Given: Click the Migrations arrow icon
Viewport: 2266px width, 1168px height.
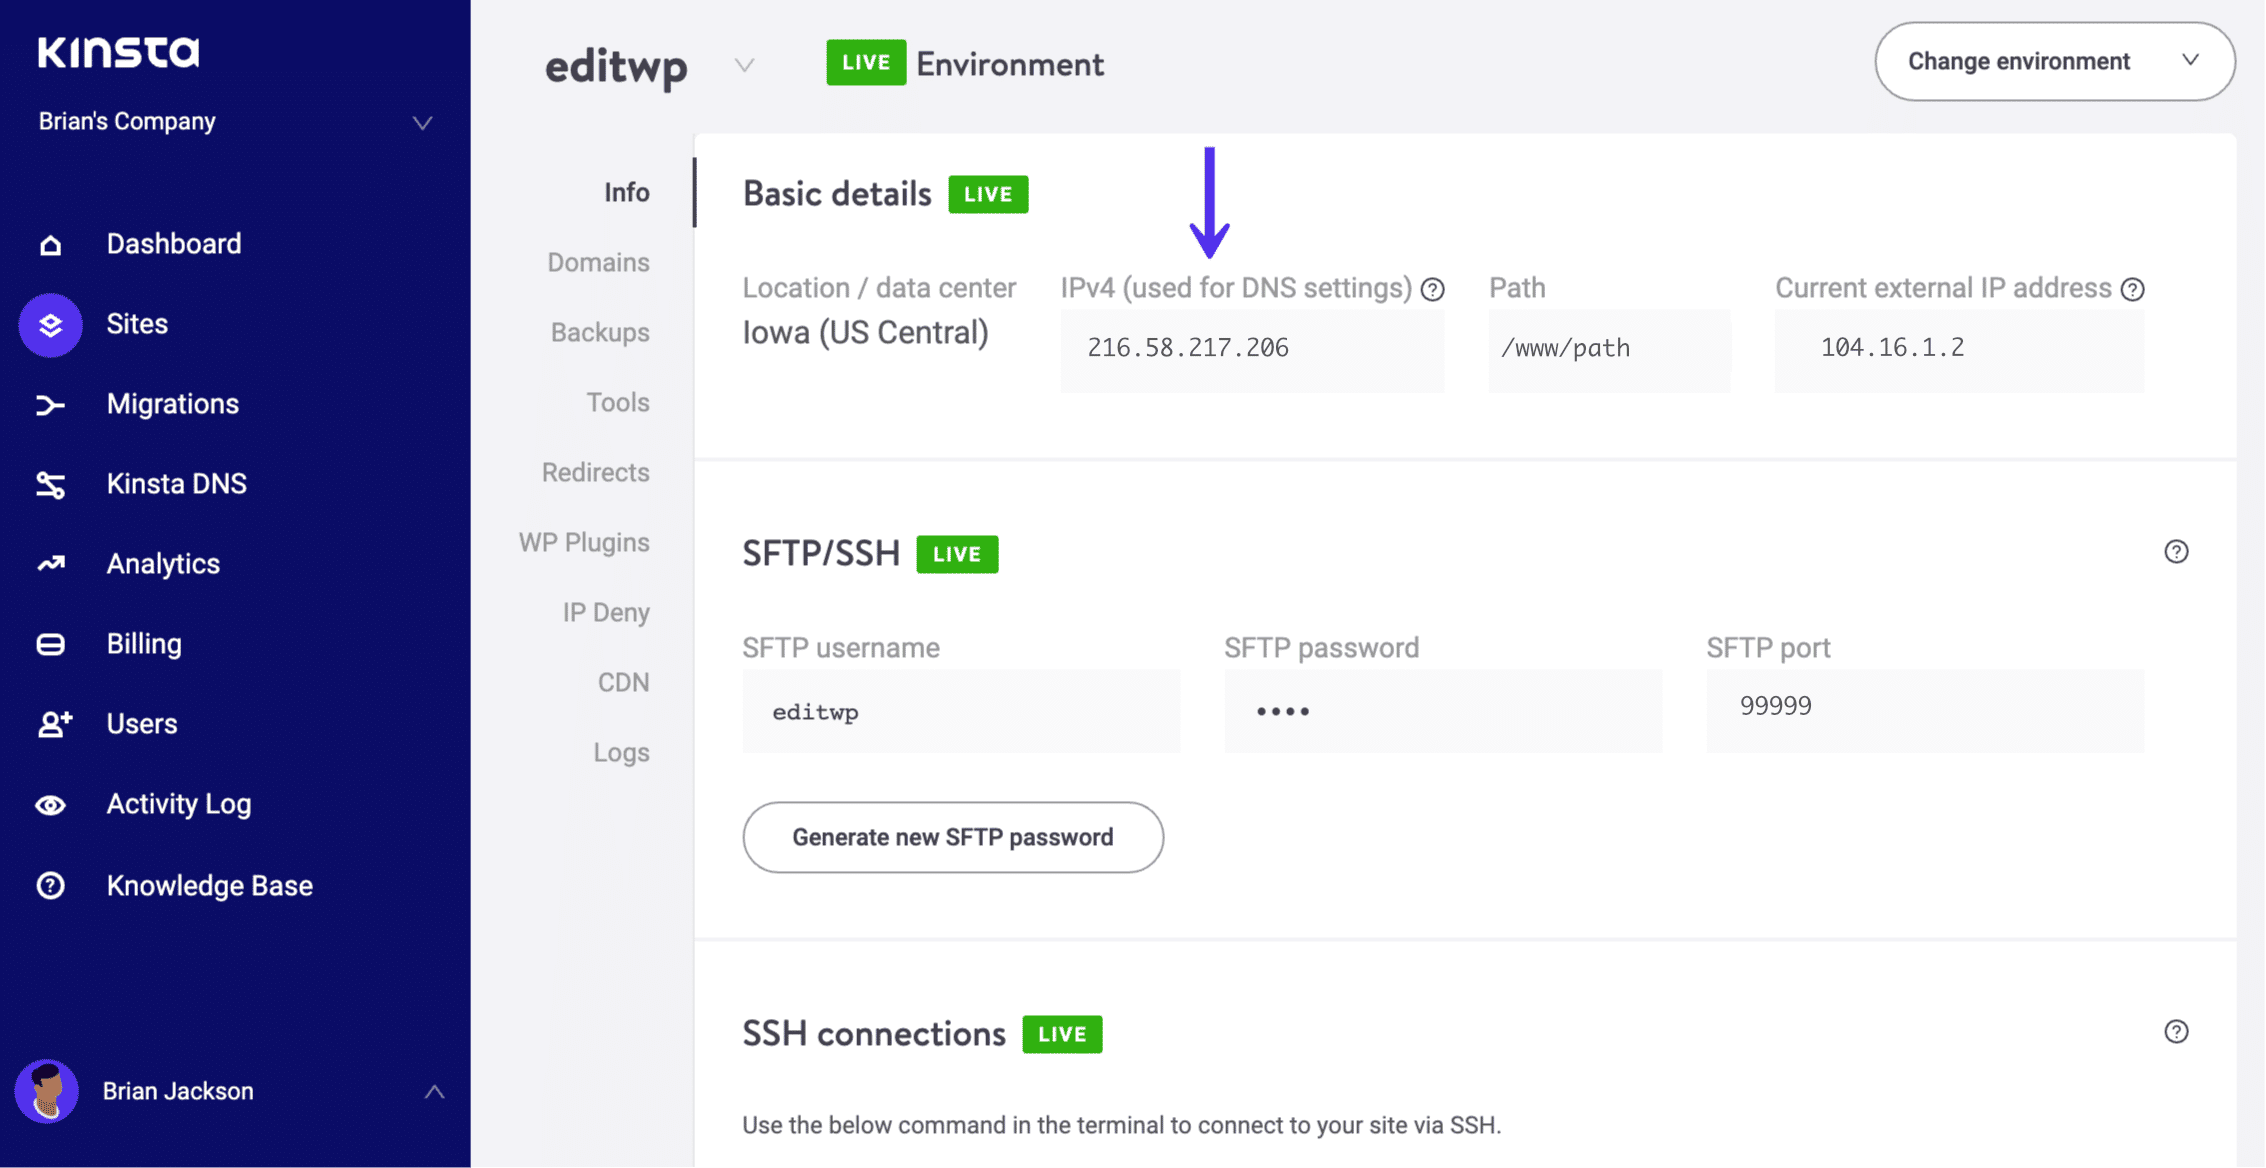Looking at the screenshot, I should pos(50,405).
